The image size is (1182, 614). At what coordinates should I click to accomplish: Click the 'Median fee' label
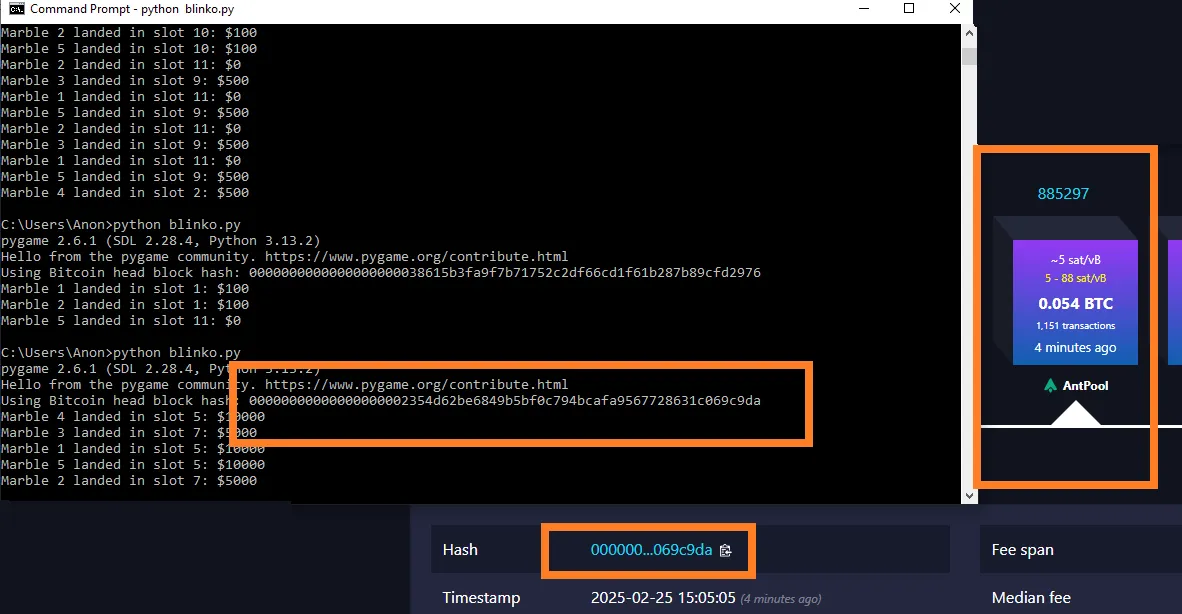(1031, 597)
